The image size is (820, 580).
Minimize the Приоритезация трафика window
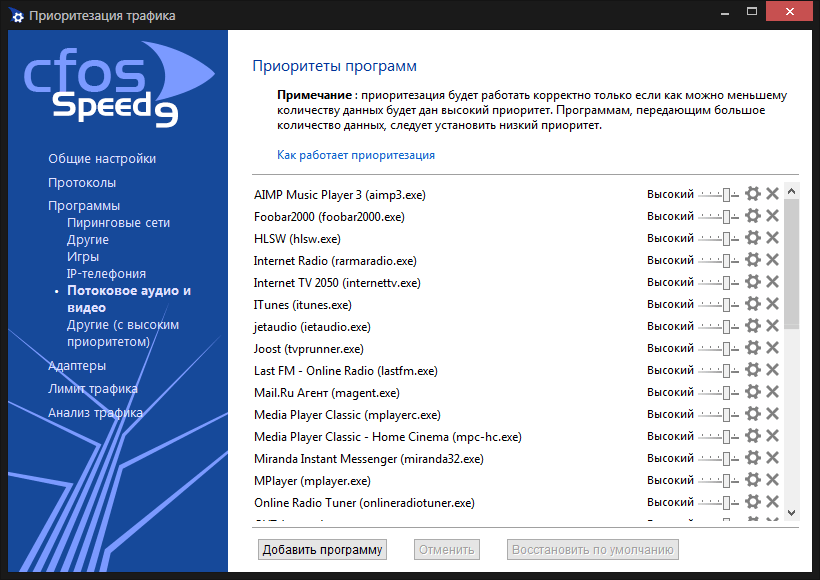[725, 12]
